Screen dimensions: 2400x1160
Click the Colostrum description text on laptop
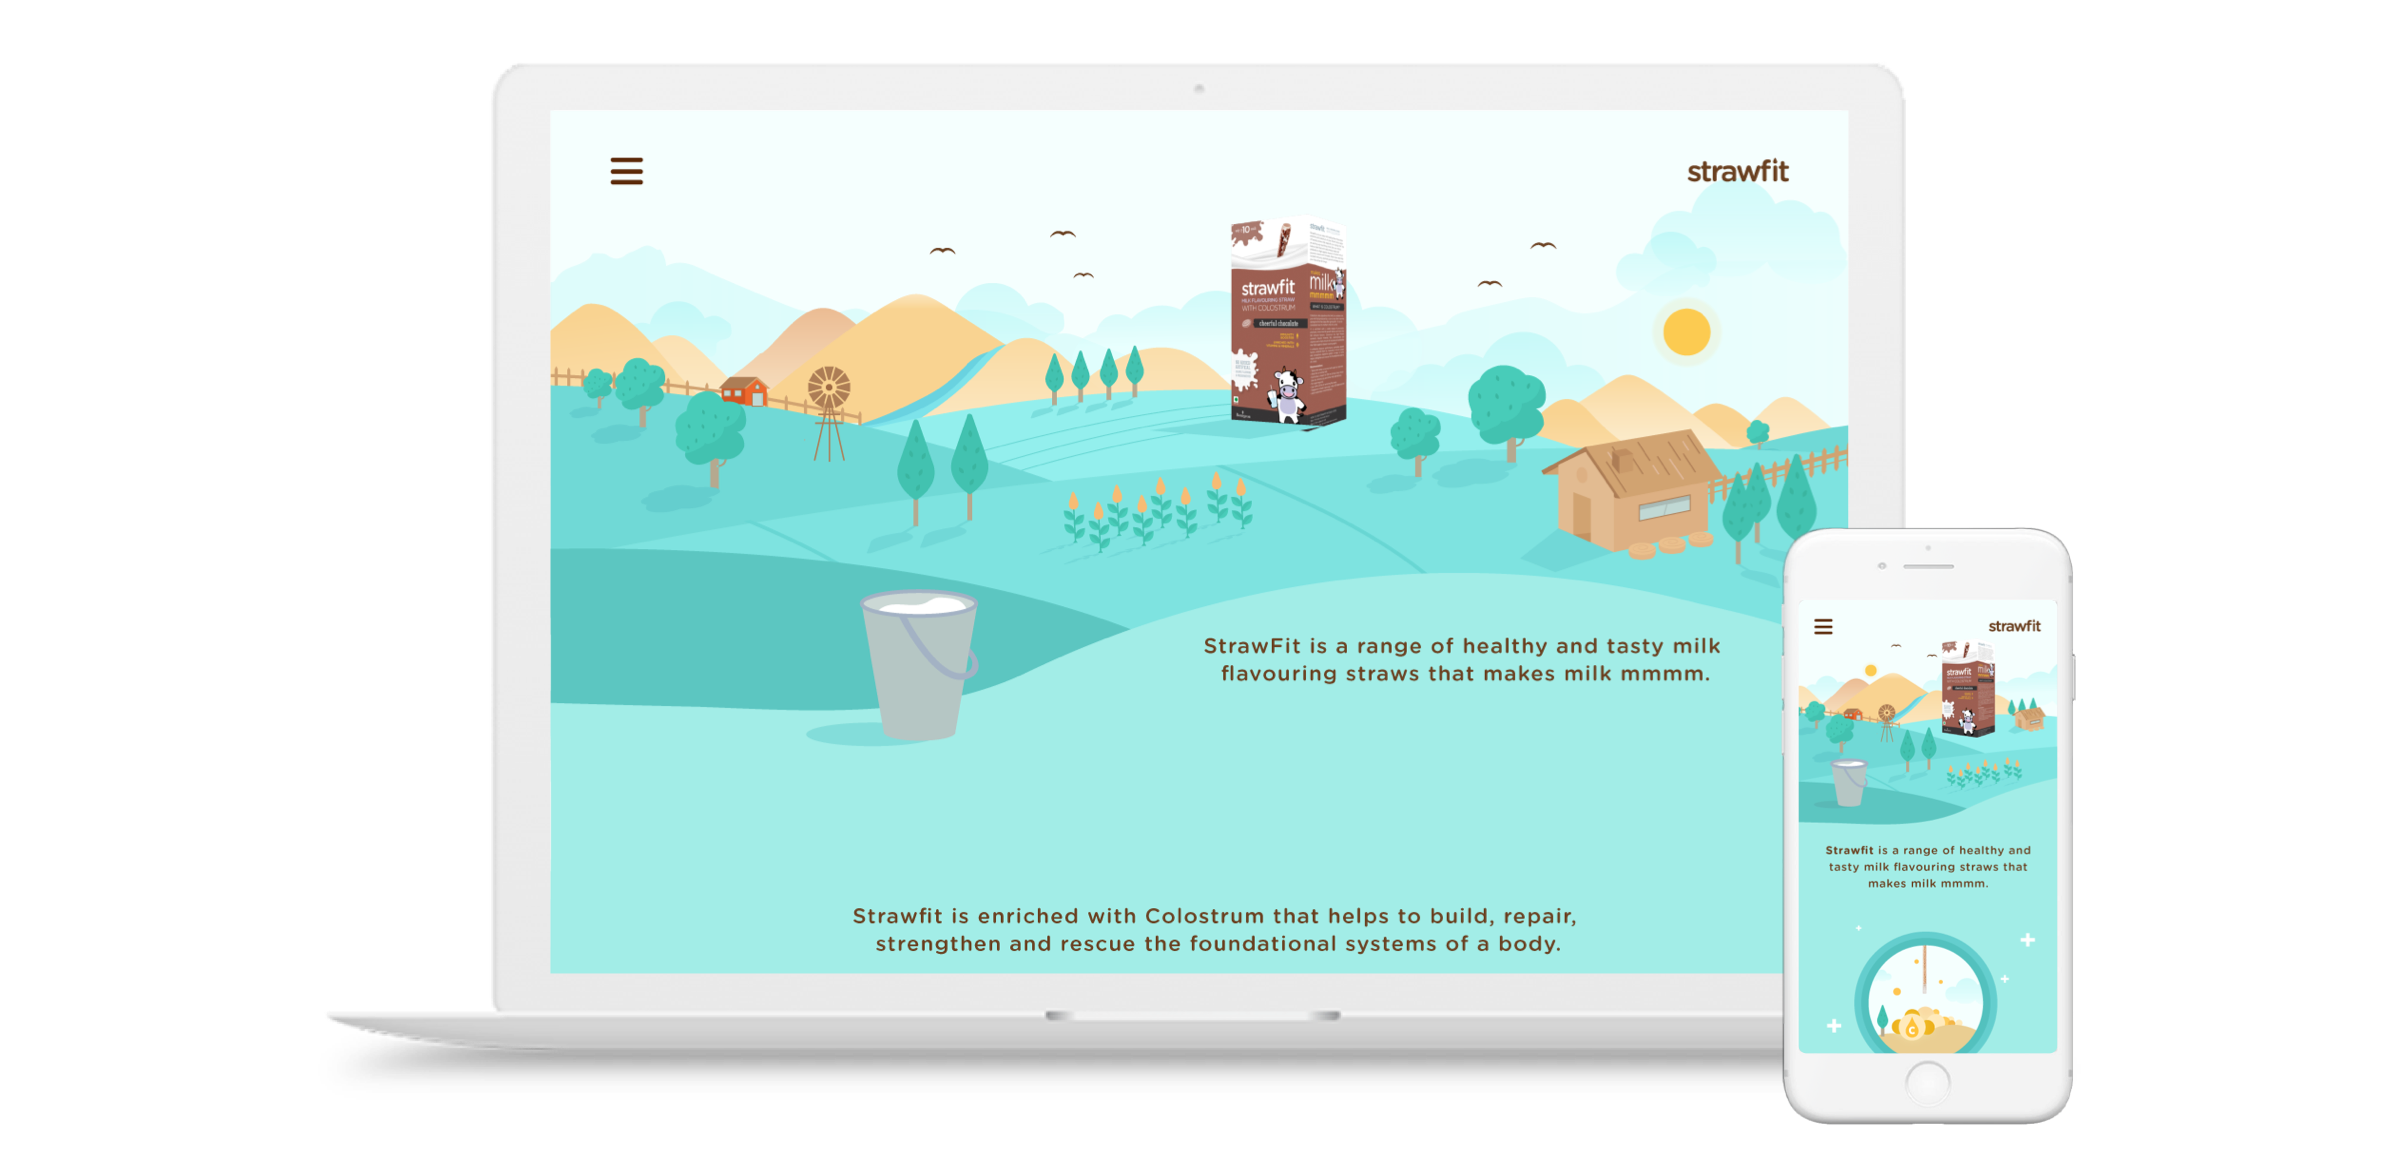(1215, 930)
